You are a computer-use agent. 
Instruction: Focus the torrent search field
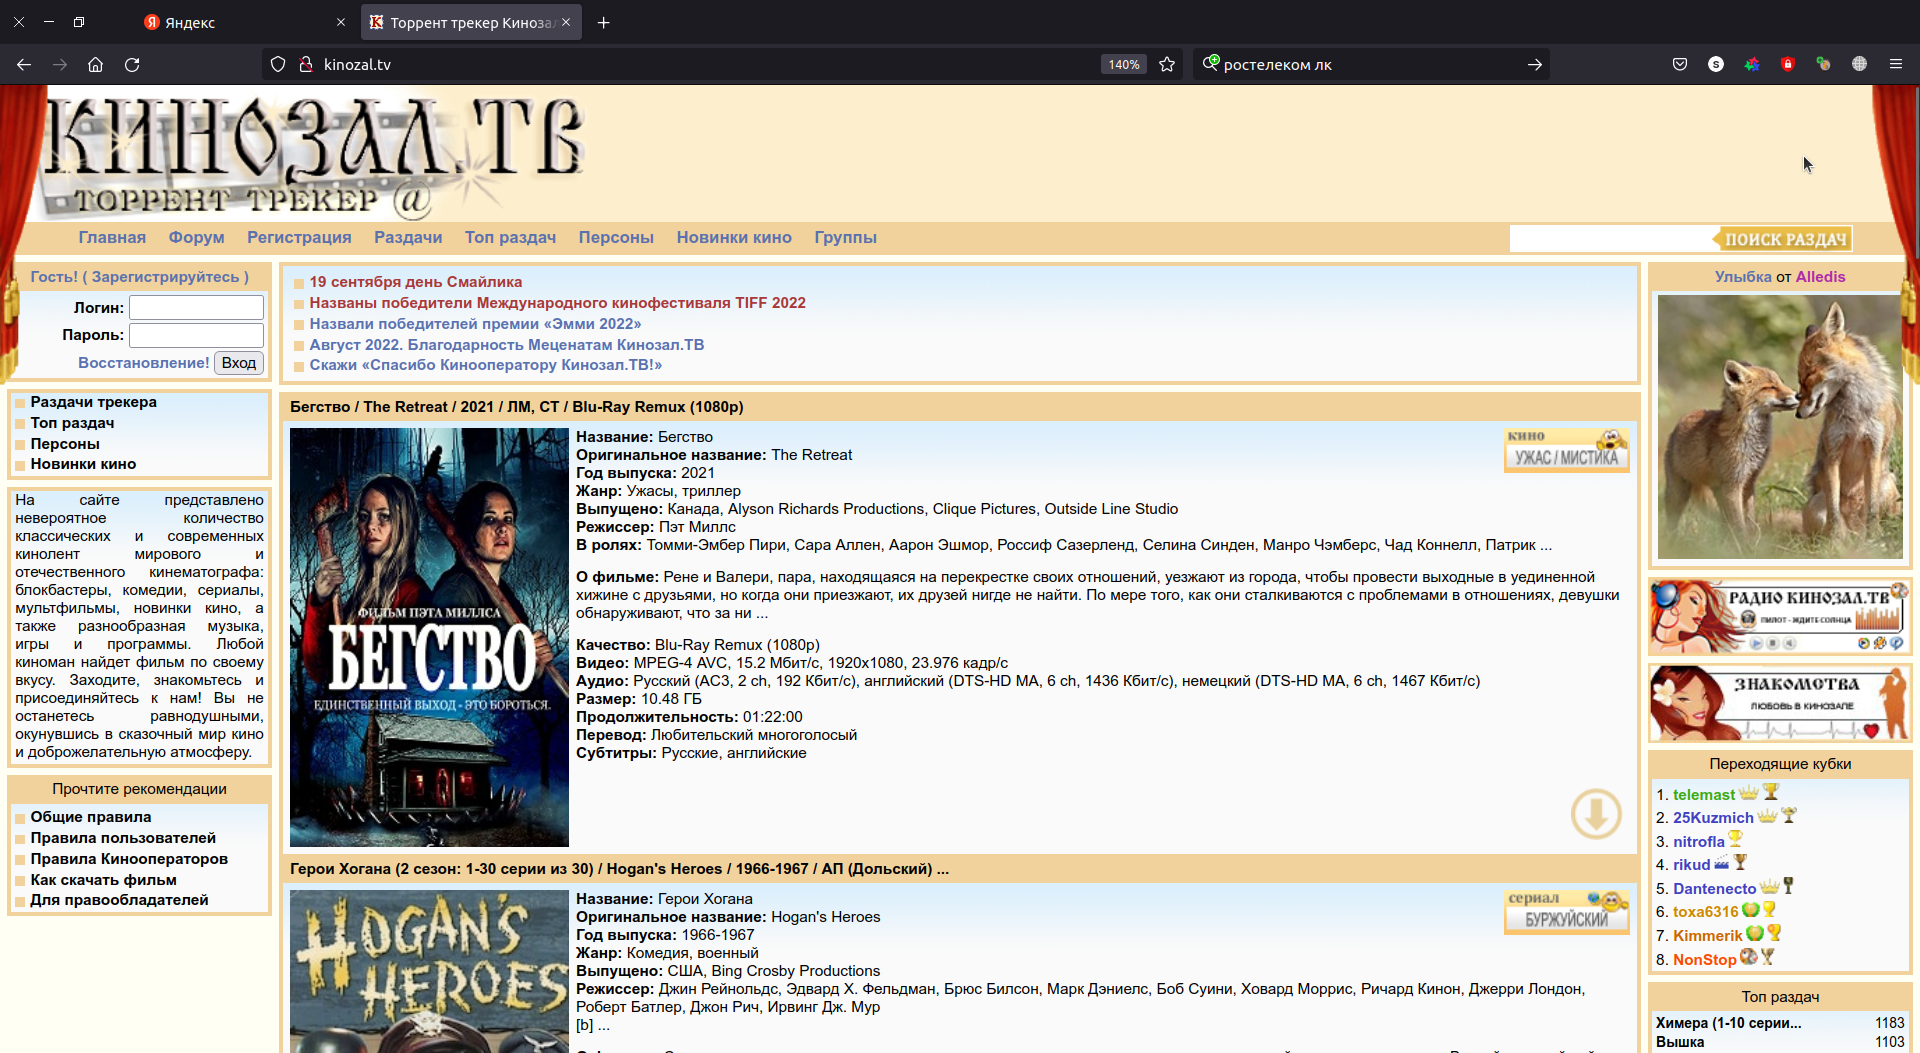coord(1611,238)
